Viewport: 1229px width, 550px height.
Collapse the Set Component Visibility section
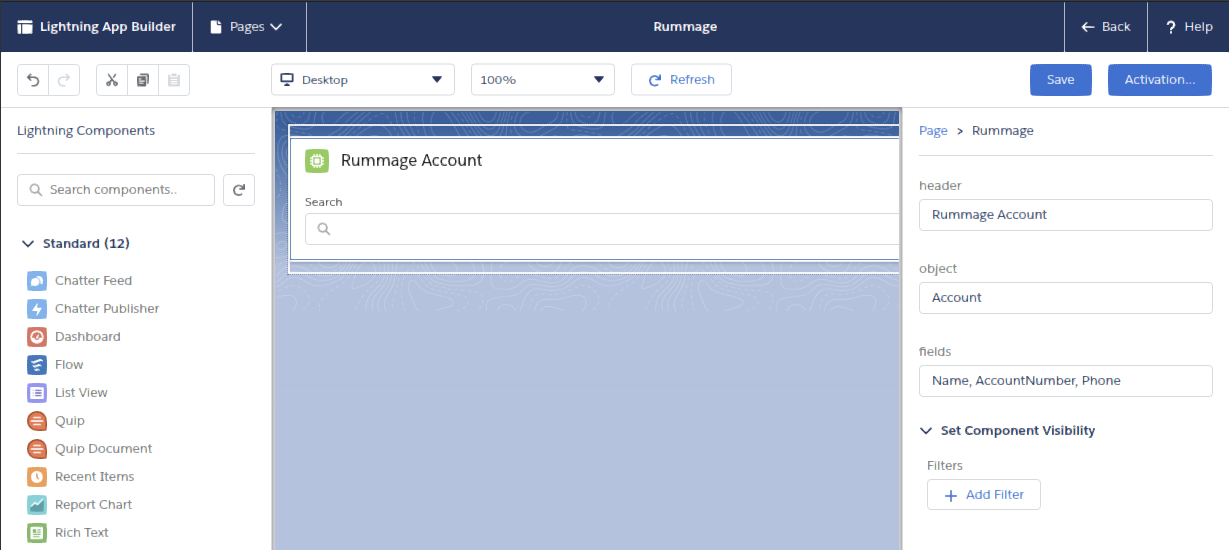click(925, 431)
